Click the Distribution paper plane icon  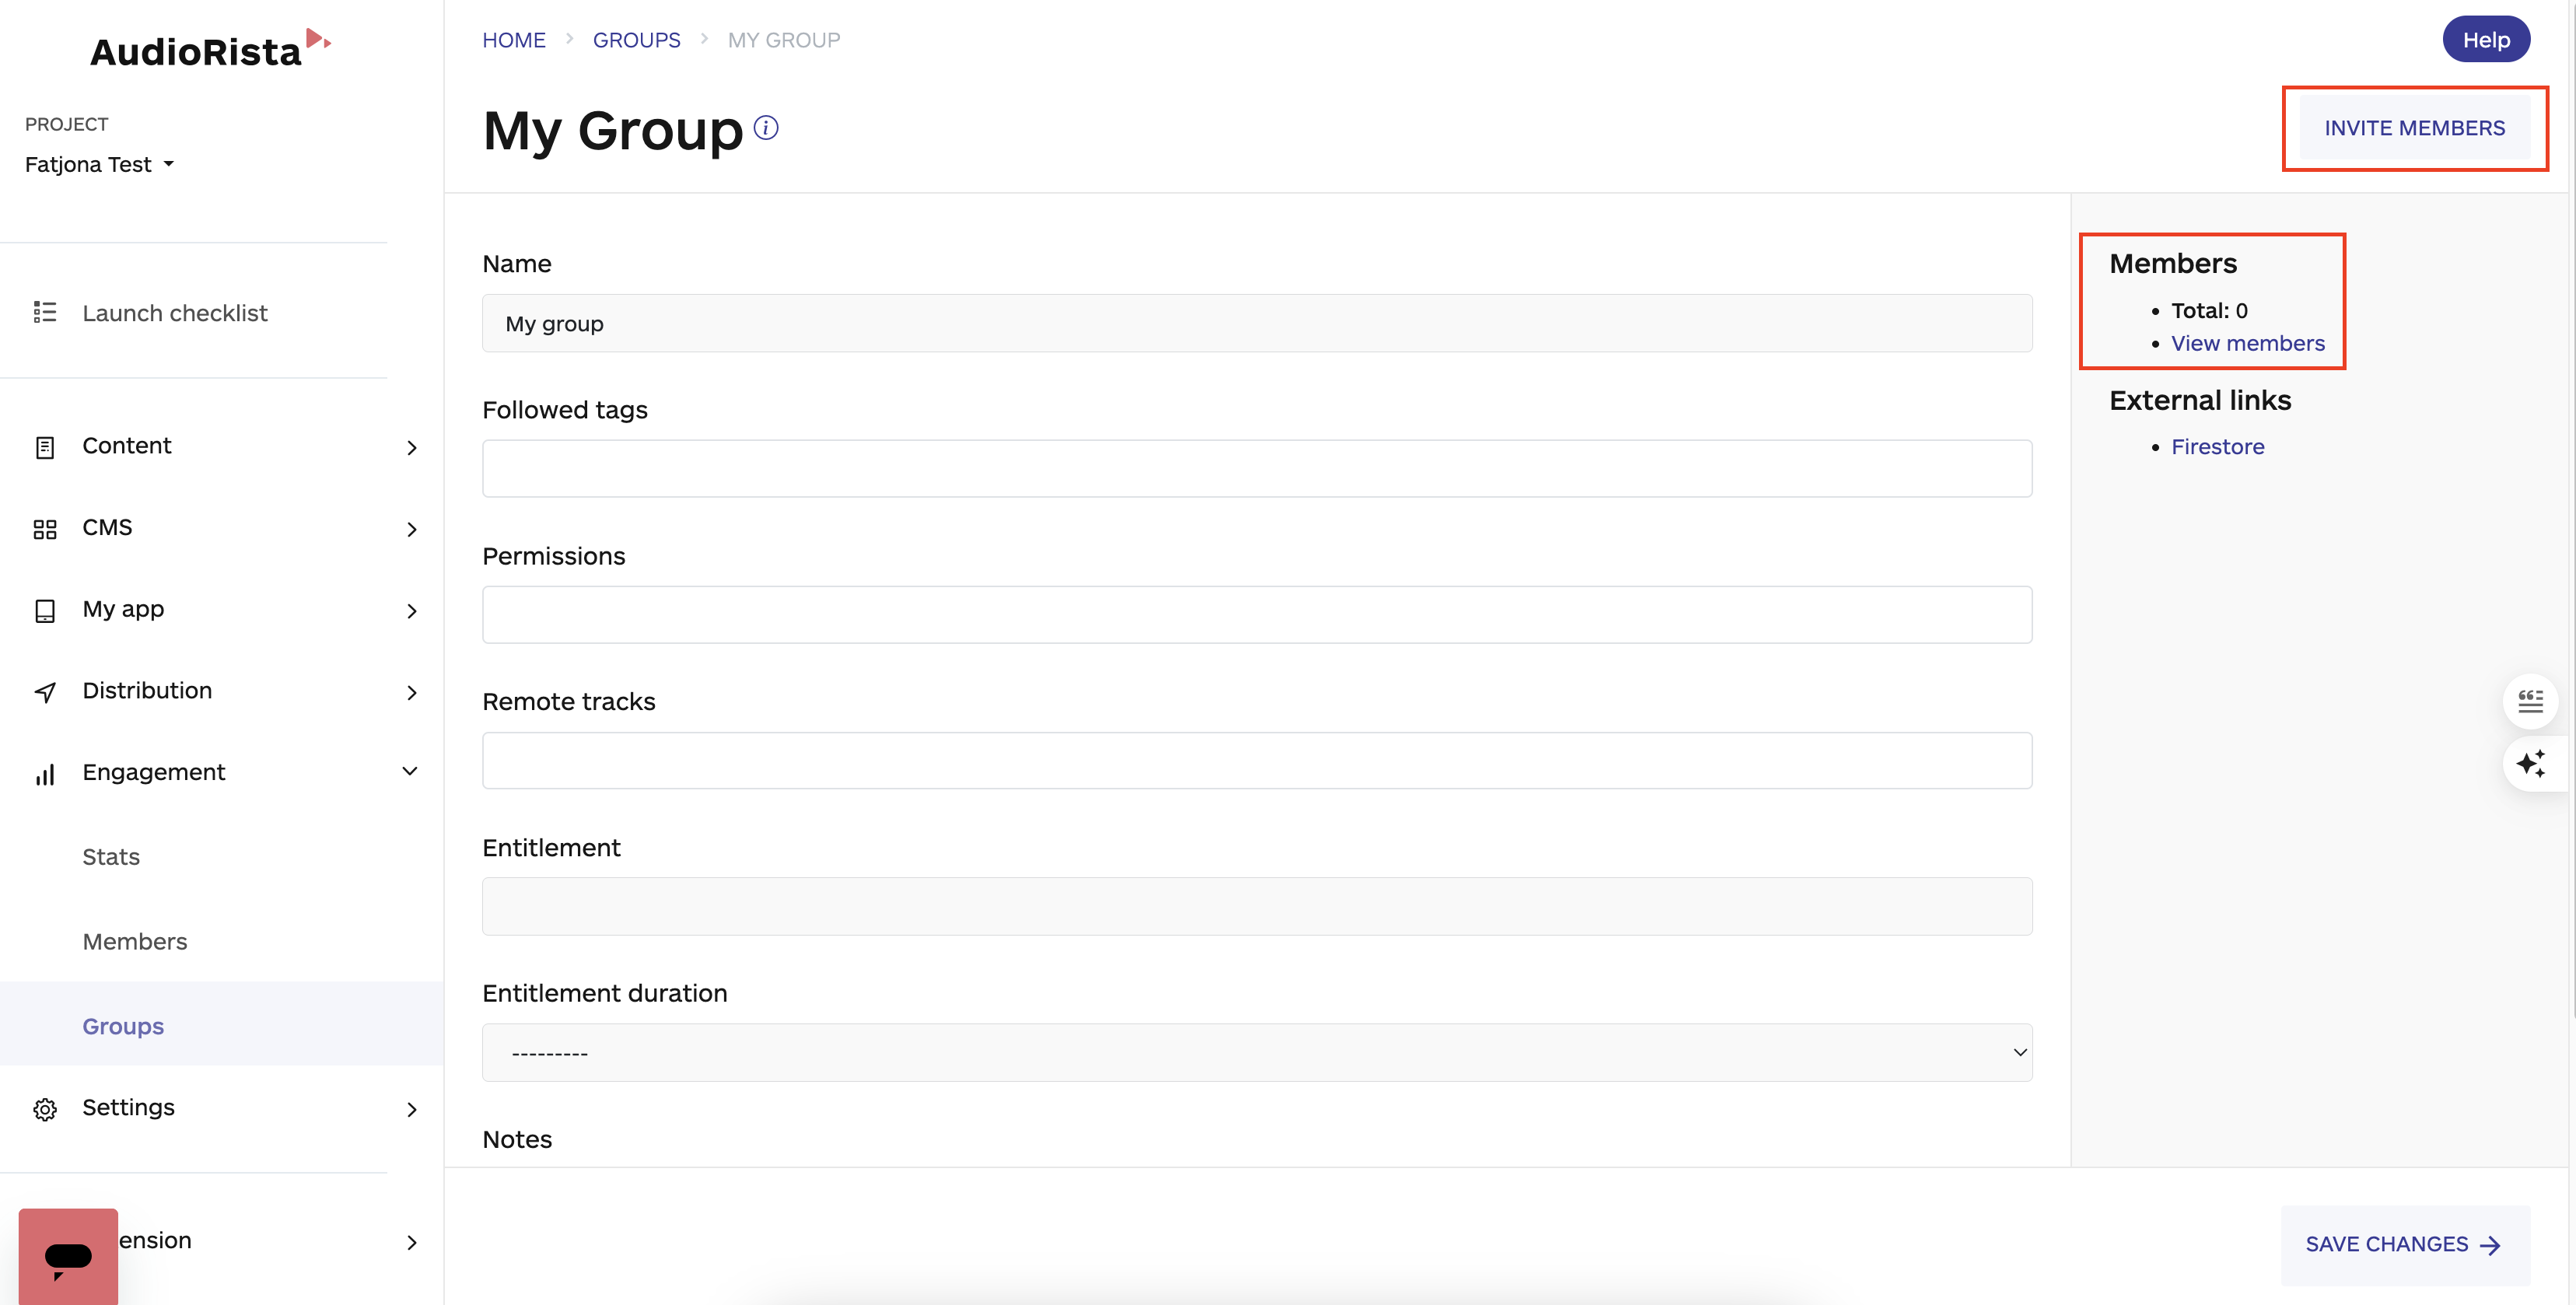point(45,692)
